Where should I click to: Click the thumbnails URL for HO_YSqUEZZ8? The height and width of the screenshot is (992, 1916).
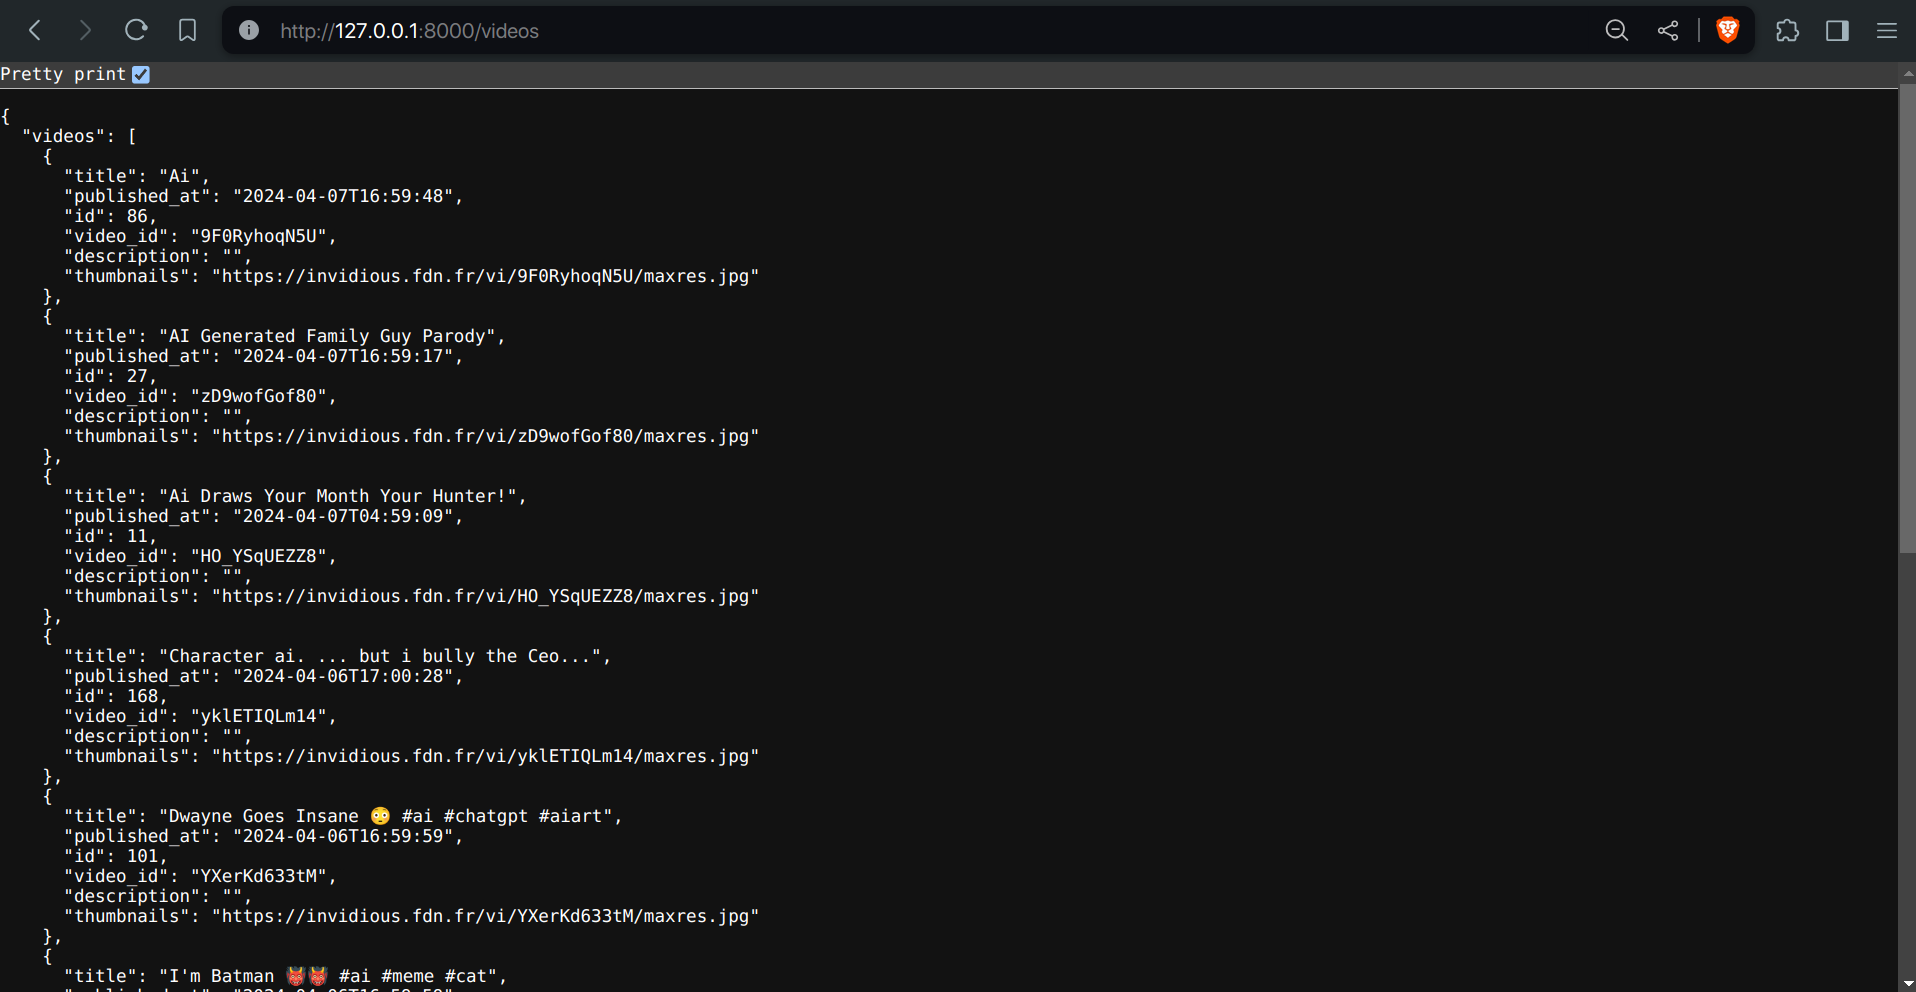[485, 596]
